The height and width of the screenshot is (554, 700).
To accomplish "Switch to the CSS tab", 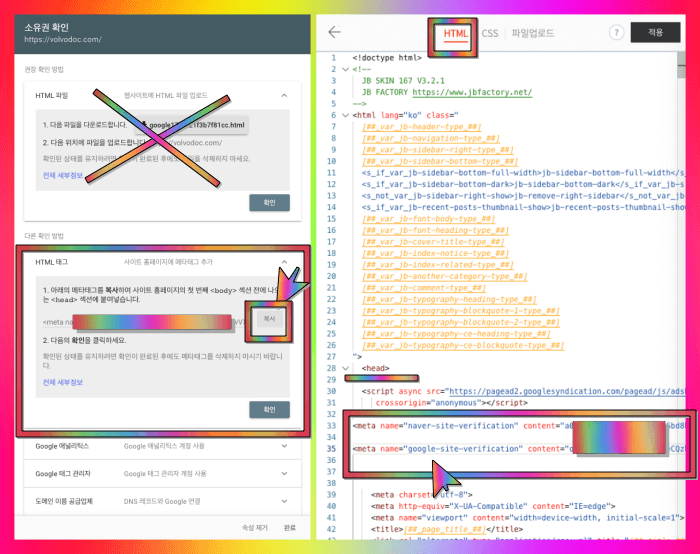I will click(490, 33).
